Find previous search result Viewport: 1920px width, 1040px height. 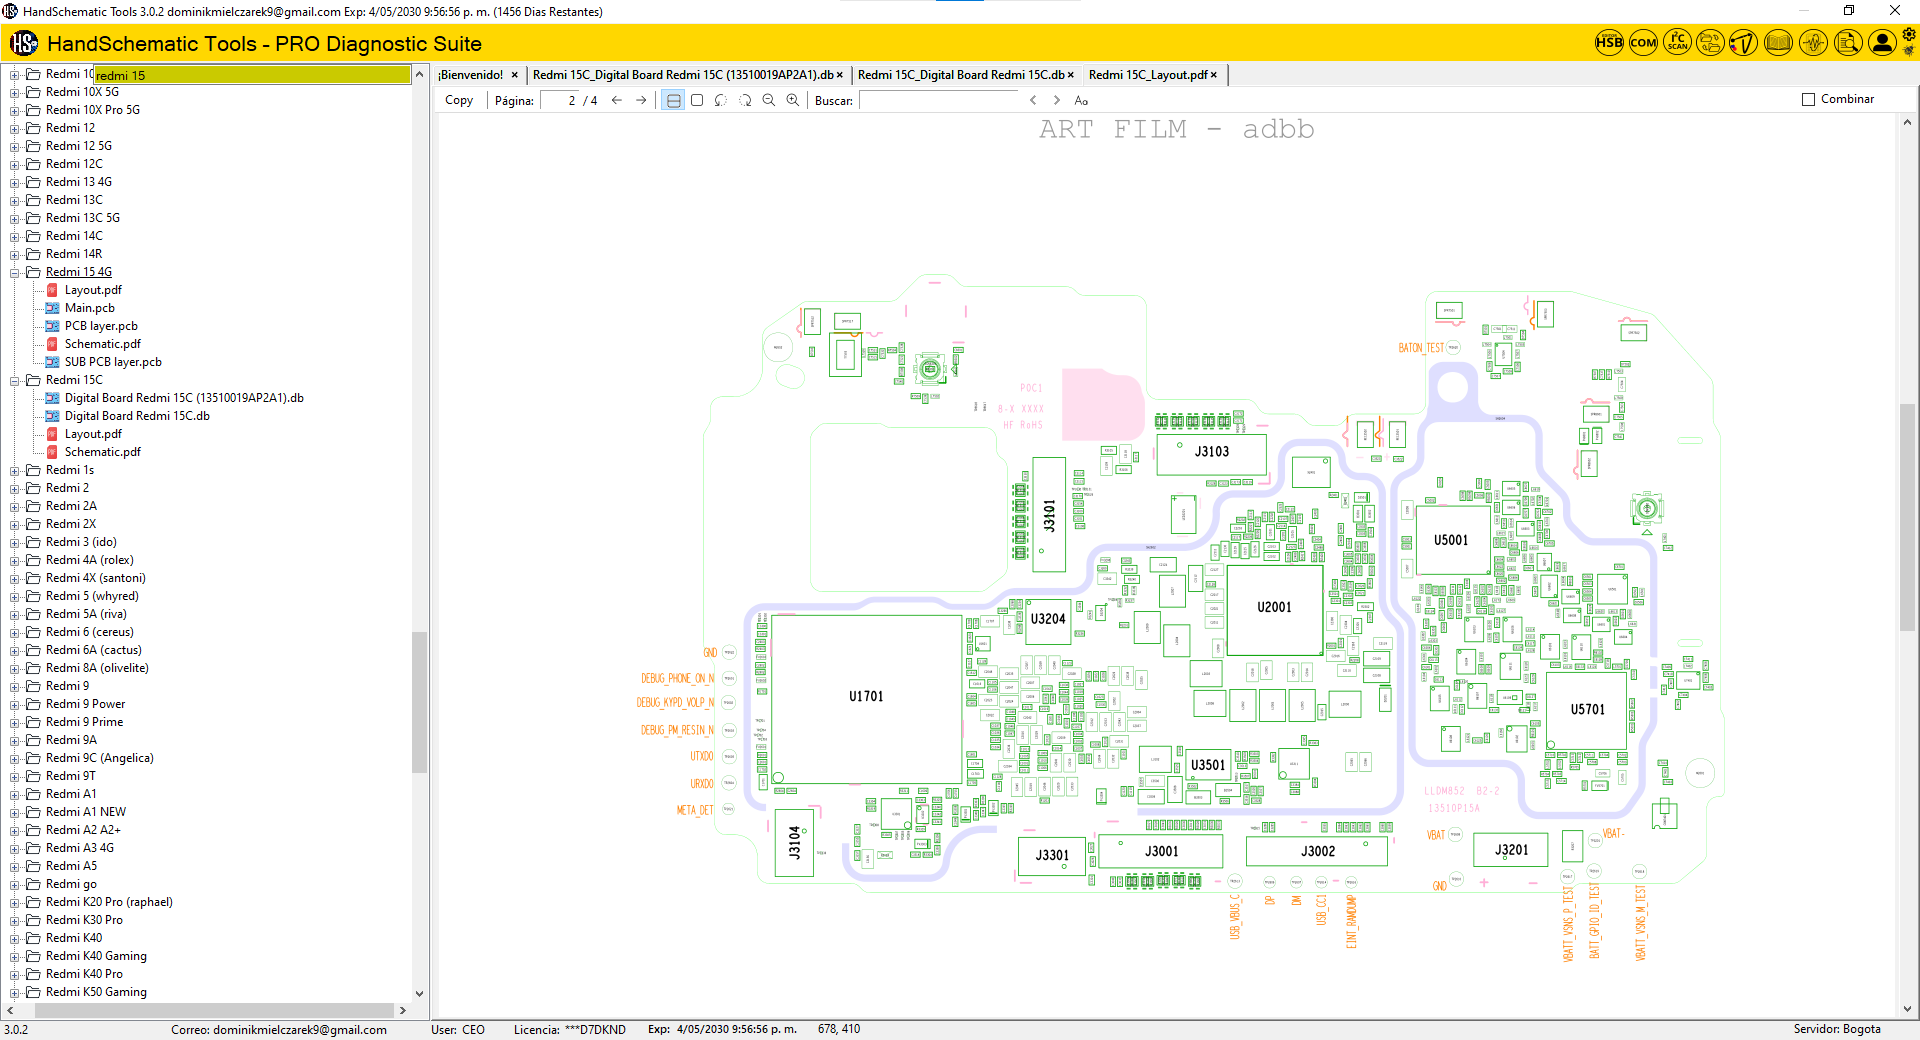pyautogui.click(x=1033, y=100)
